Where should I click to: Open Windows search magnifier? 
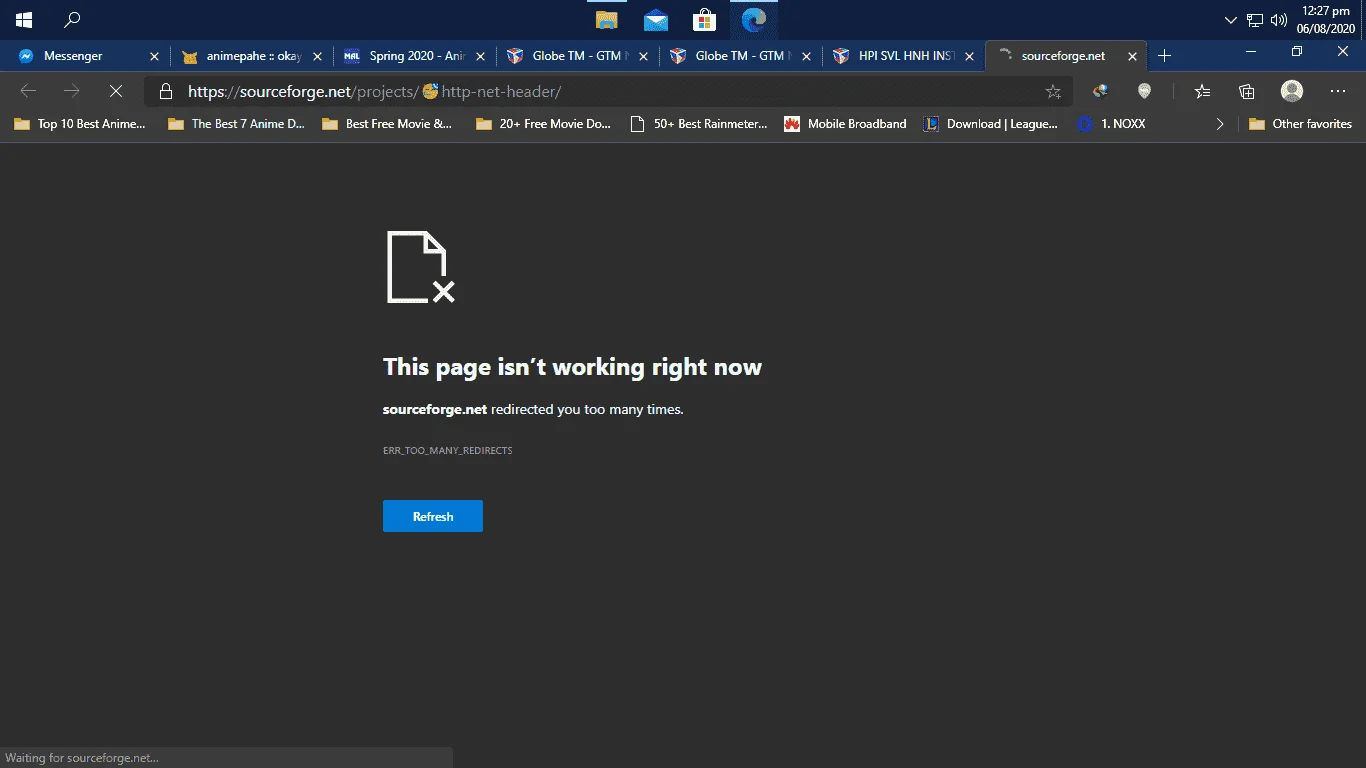(x=72, y=19)
